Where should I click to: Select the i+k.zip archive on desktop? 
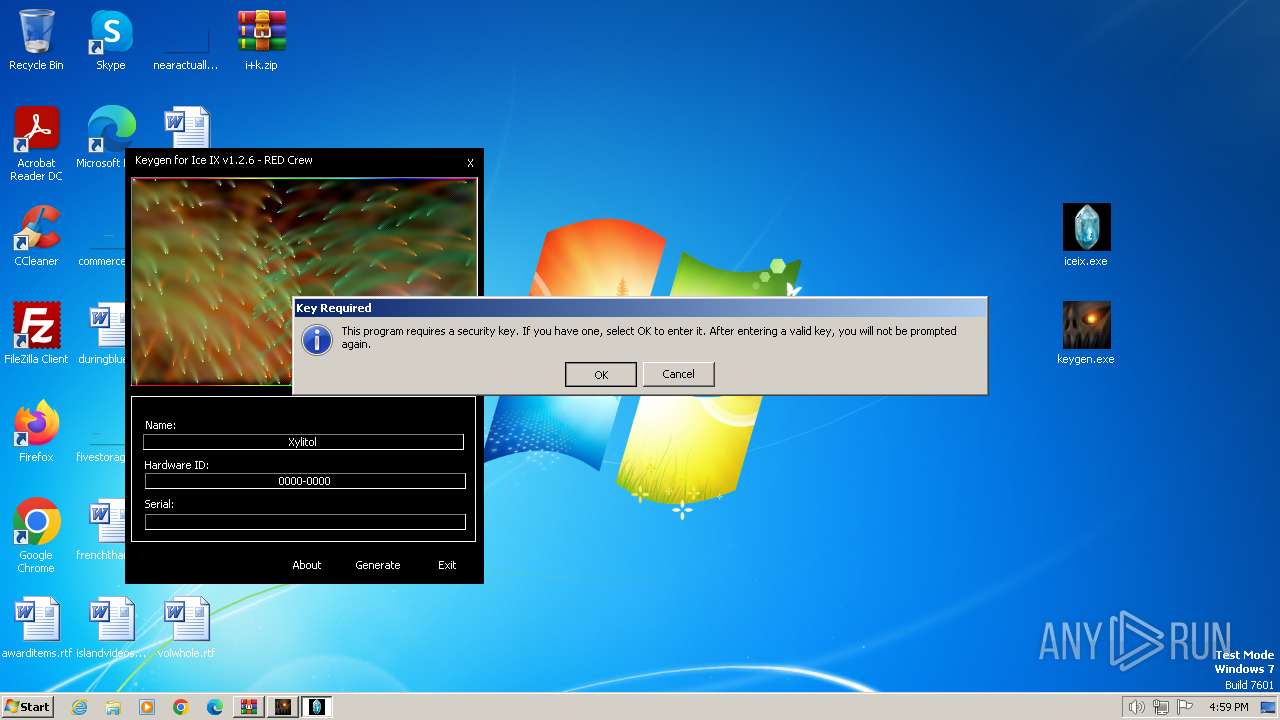point(261,40)
